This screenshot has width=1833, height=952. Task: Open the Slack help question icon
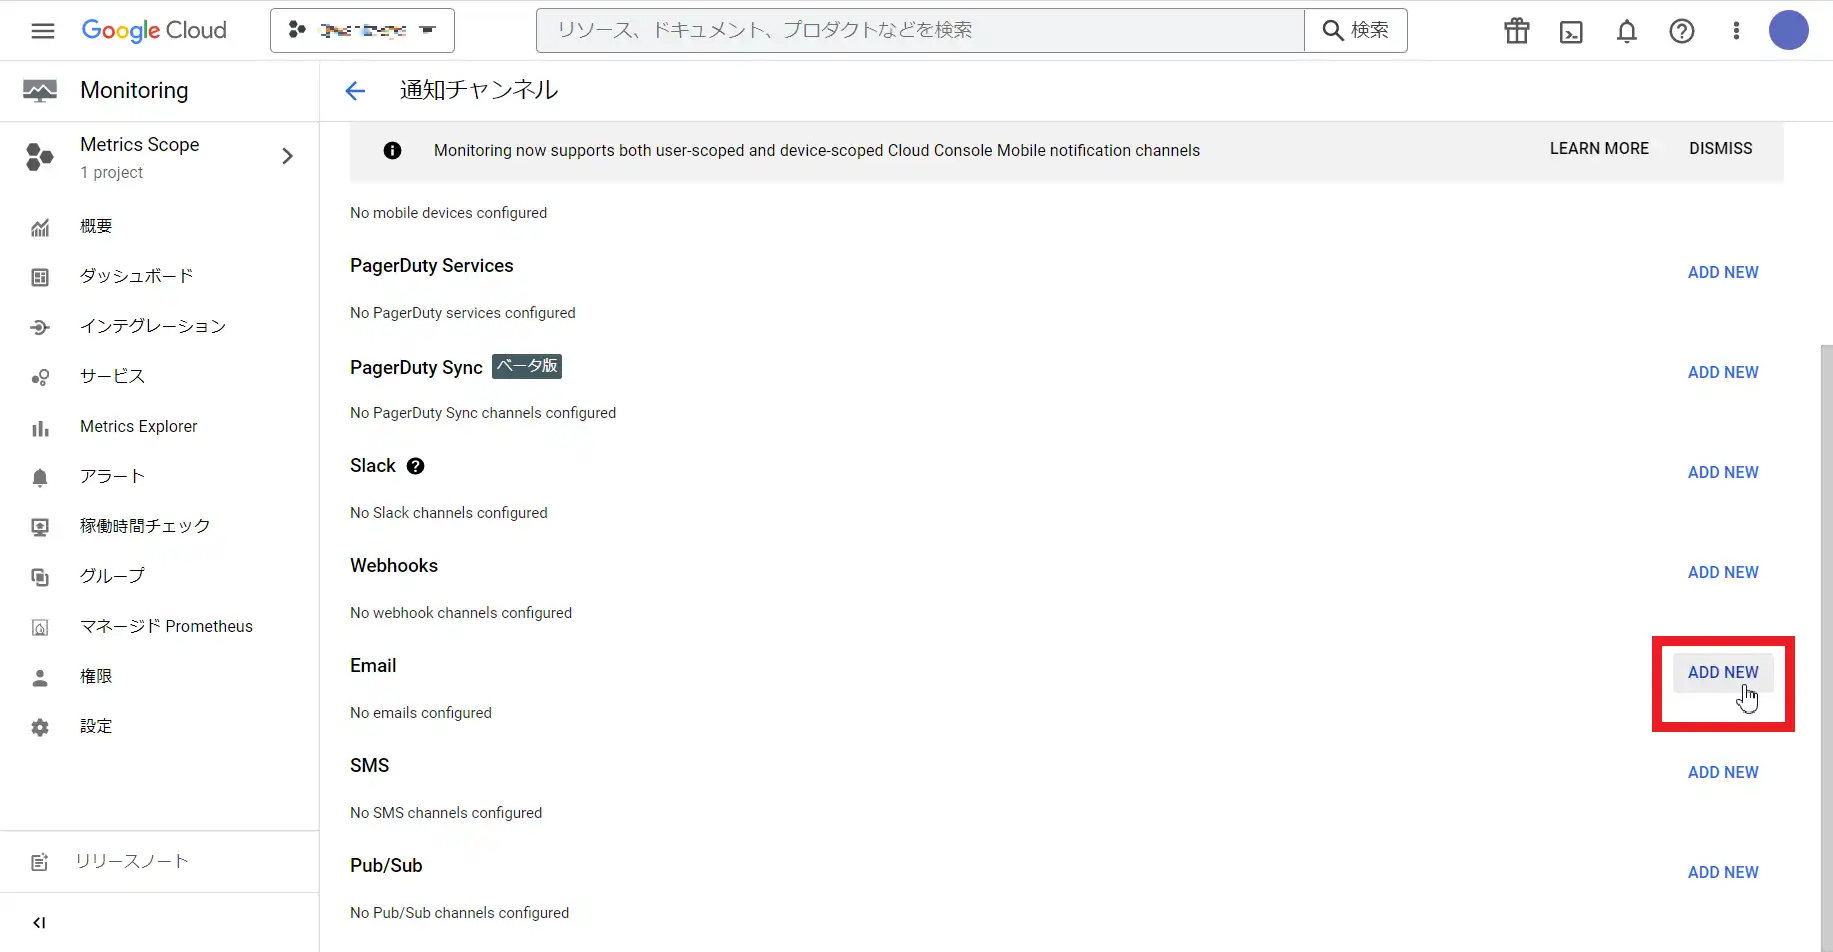pos(416,466)
